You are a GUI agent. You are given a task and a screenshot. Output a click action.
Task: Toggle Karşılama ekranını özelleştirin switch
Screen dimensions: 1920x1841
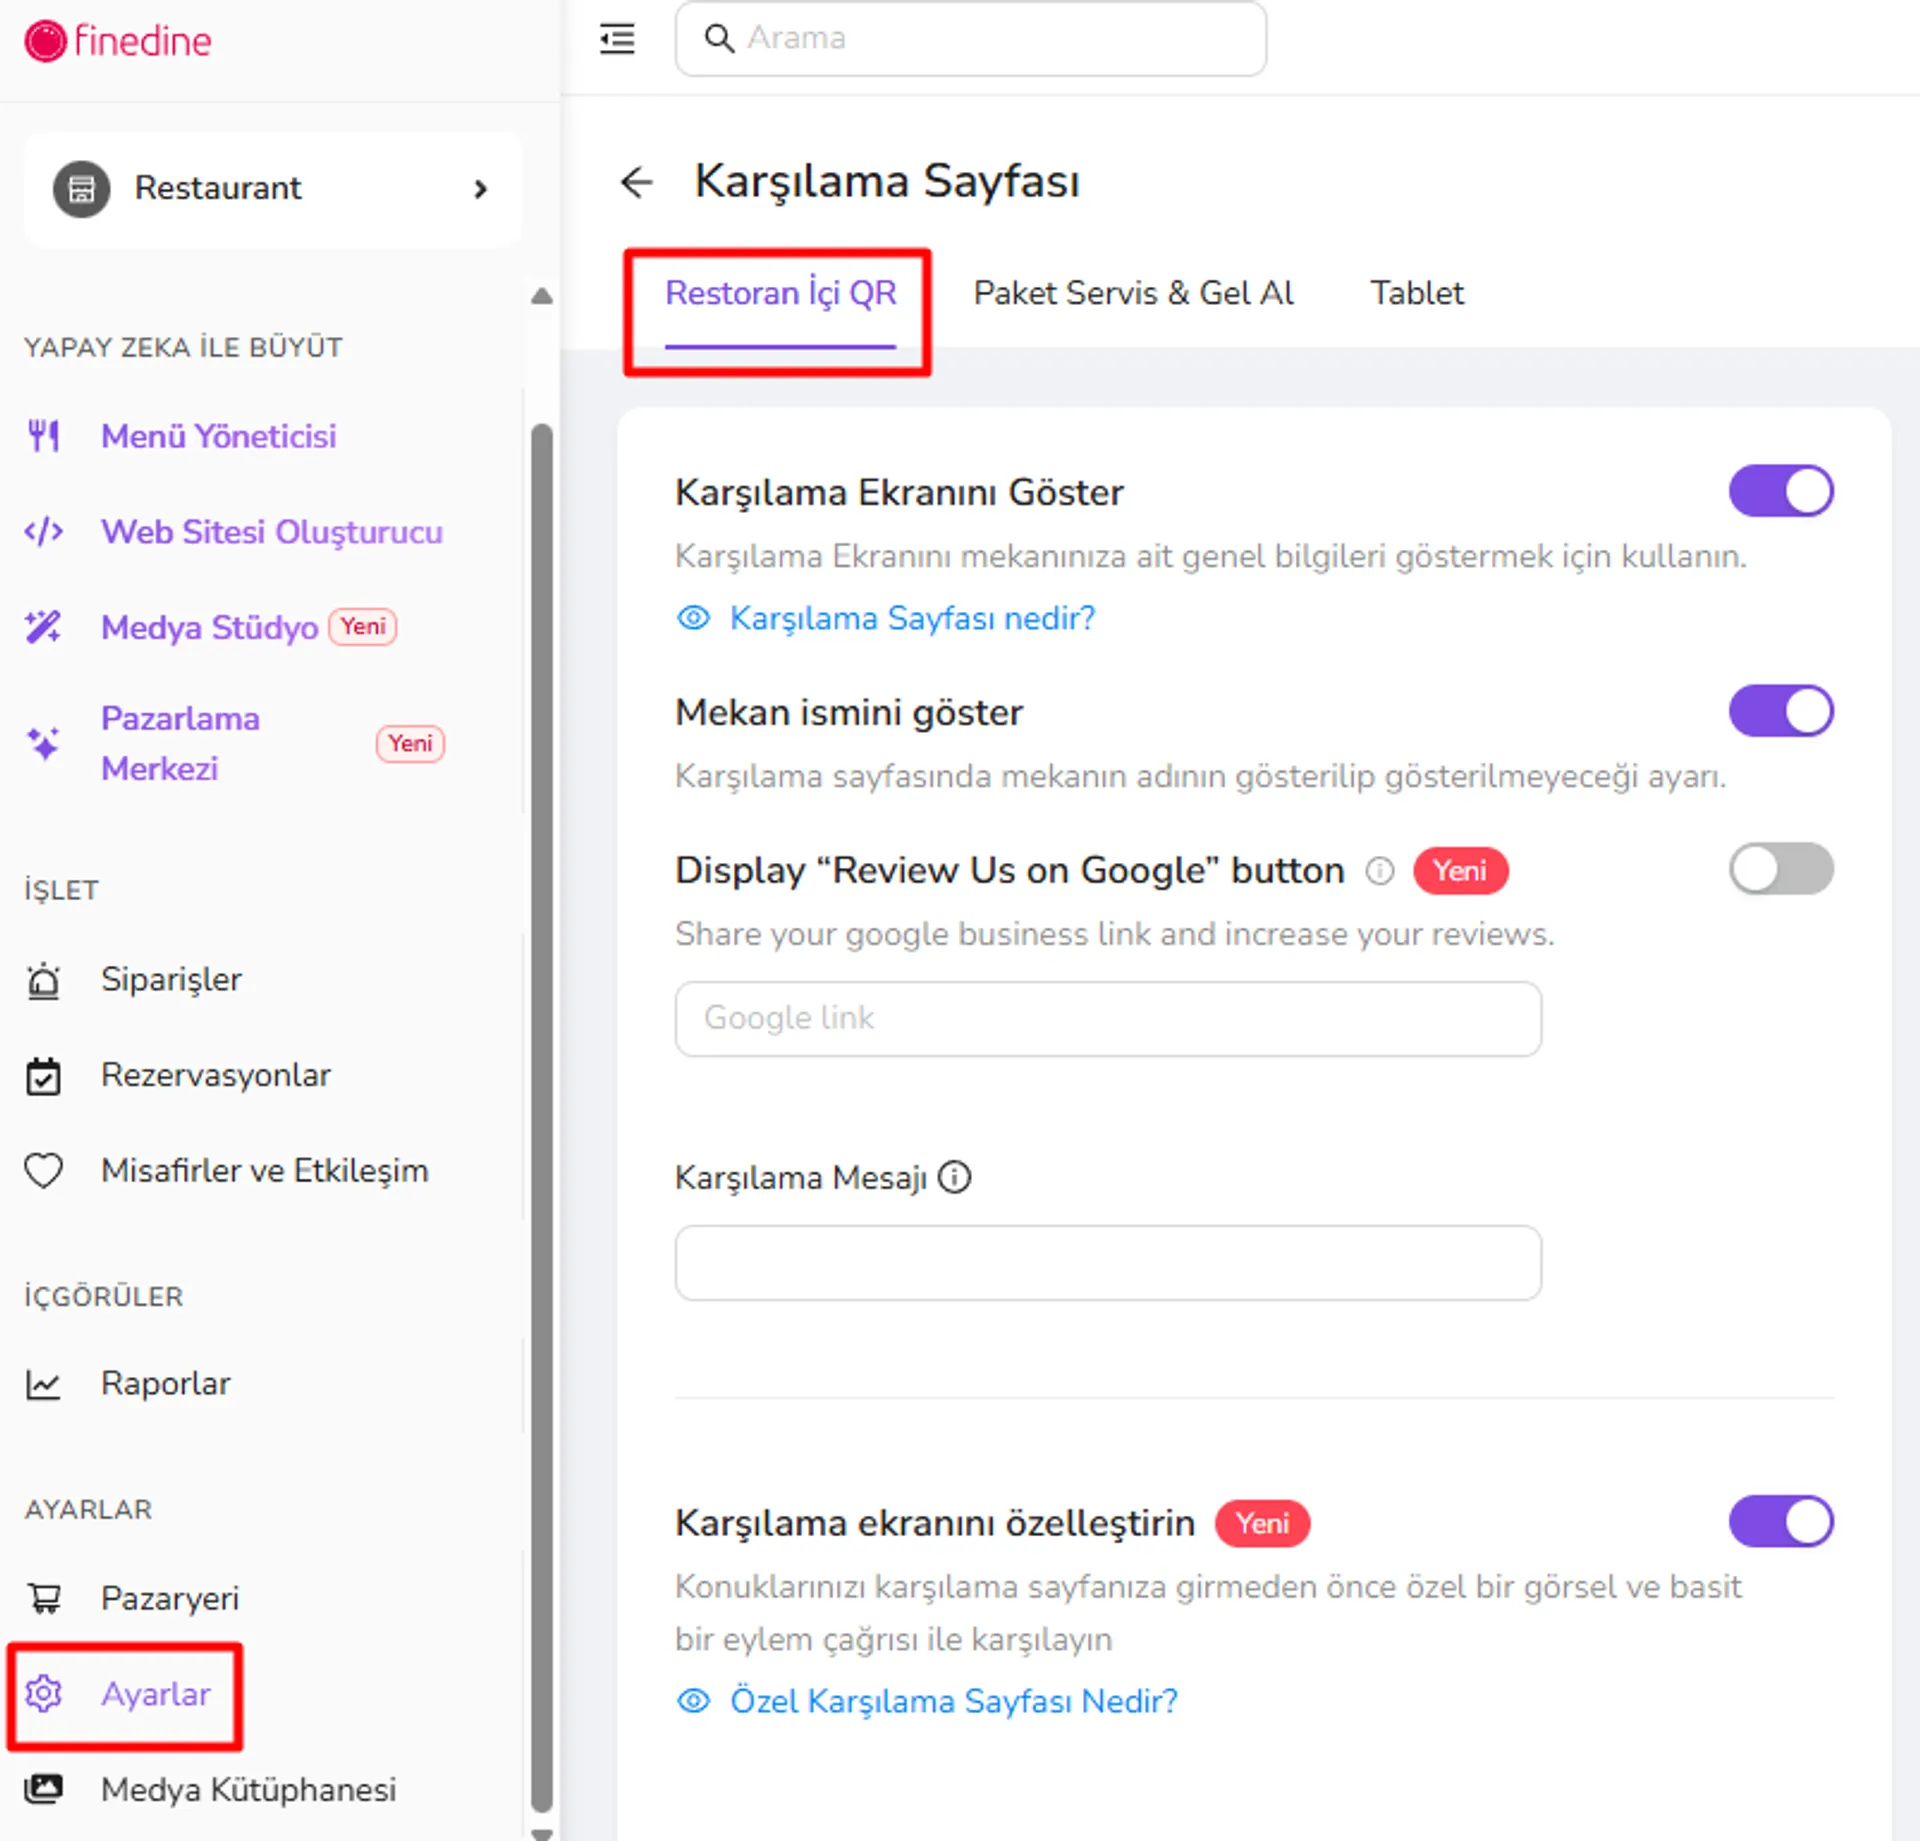point(1781,1522)
